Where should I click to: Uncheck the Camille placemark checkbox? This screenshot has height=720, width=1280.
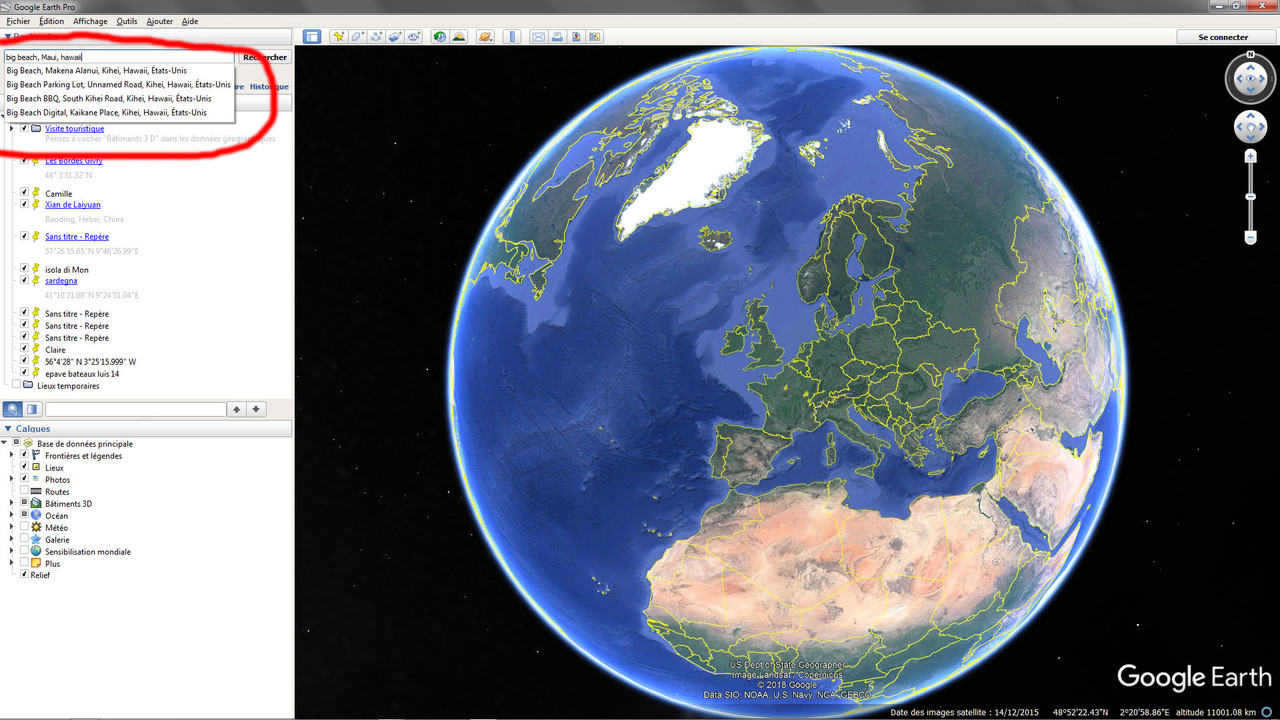24,193
